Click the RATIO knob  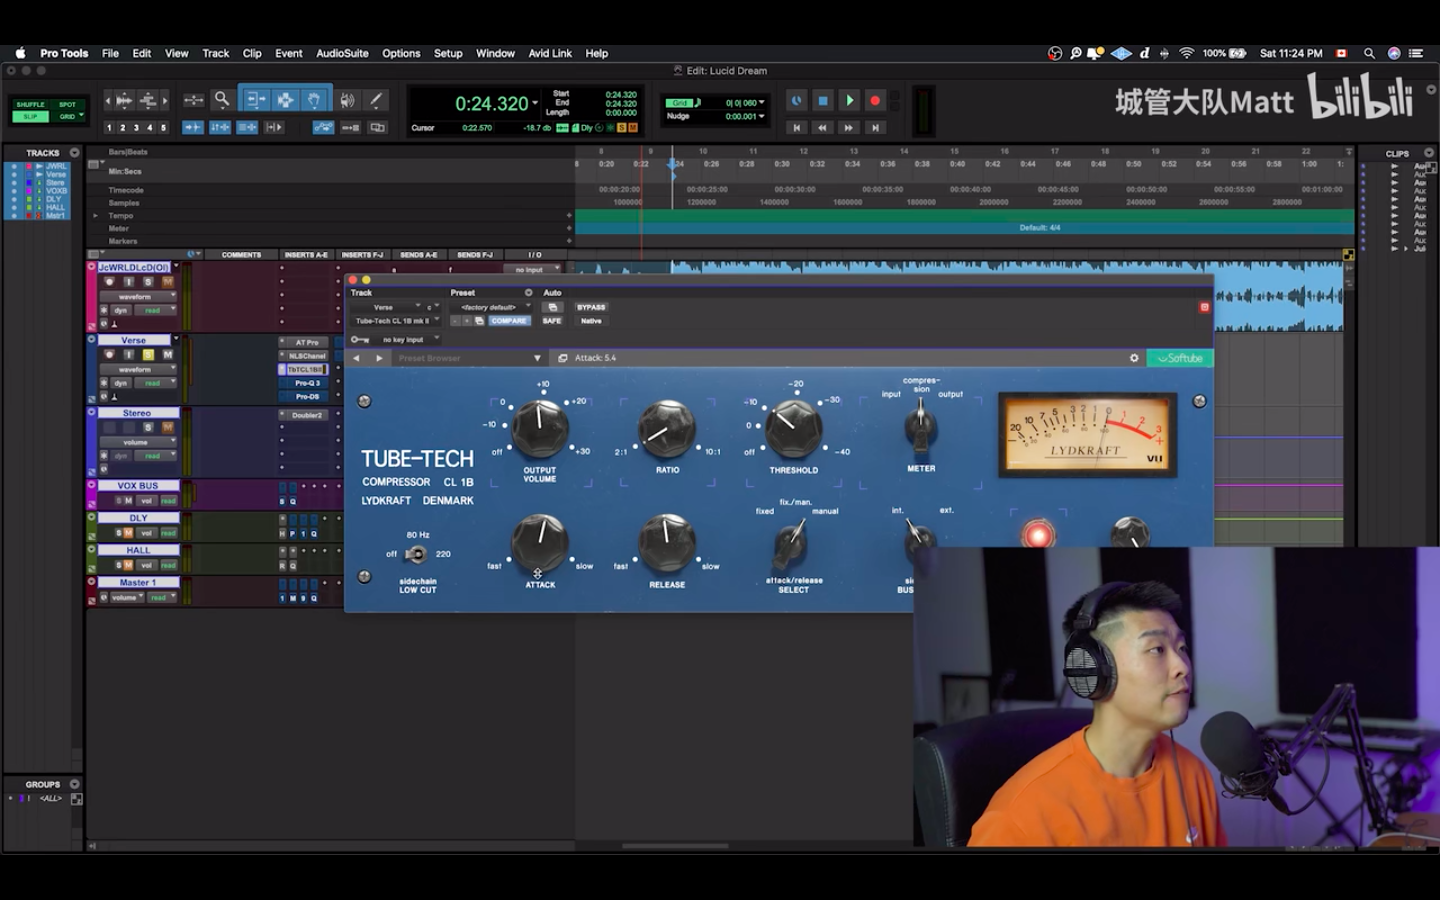pyautogui.click(x=667, y=428)
